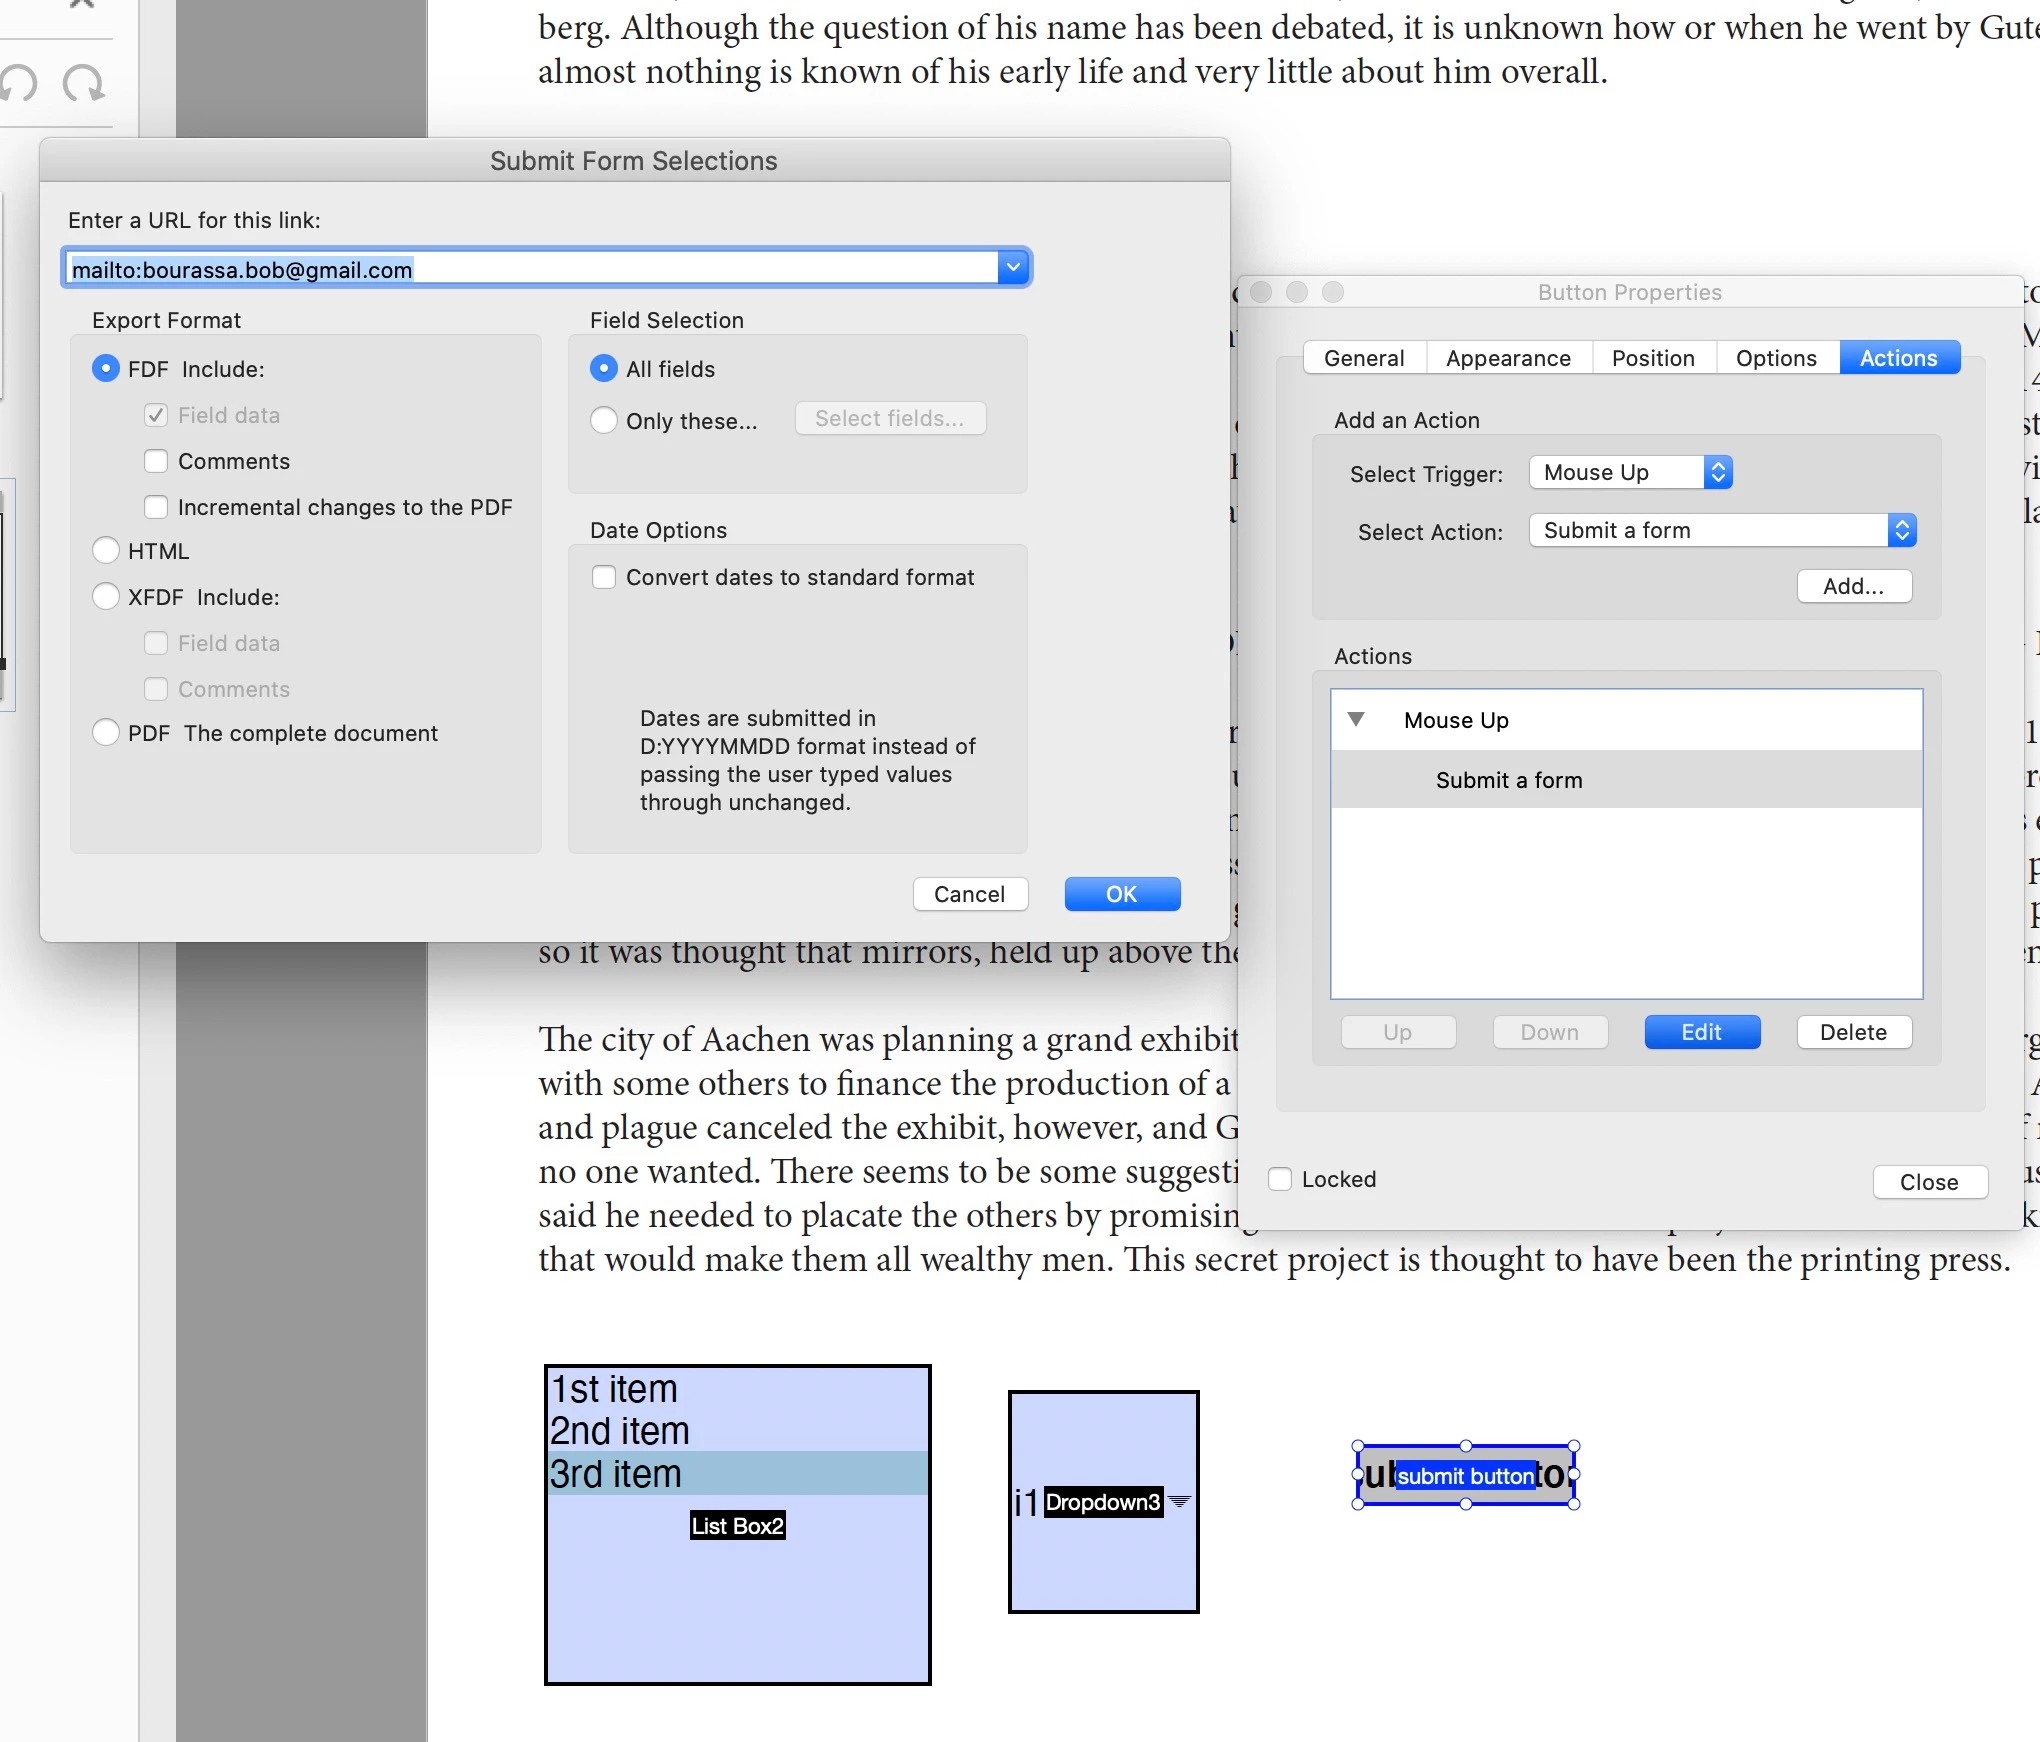Collapse the Mouse Up actions triangle
This screenshot has height=1742, width=2040.
[x=1356, y=719]
